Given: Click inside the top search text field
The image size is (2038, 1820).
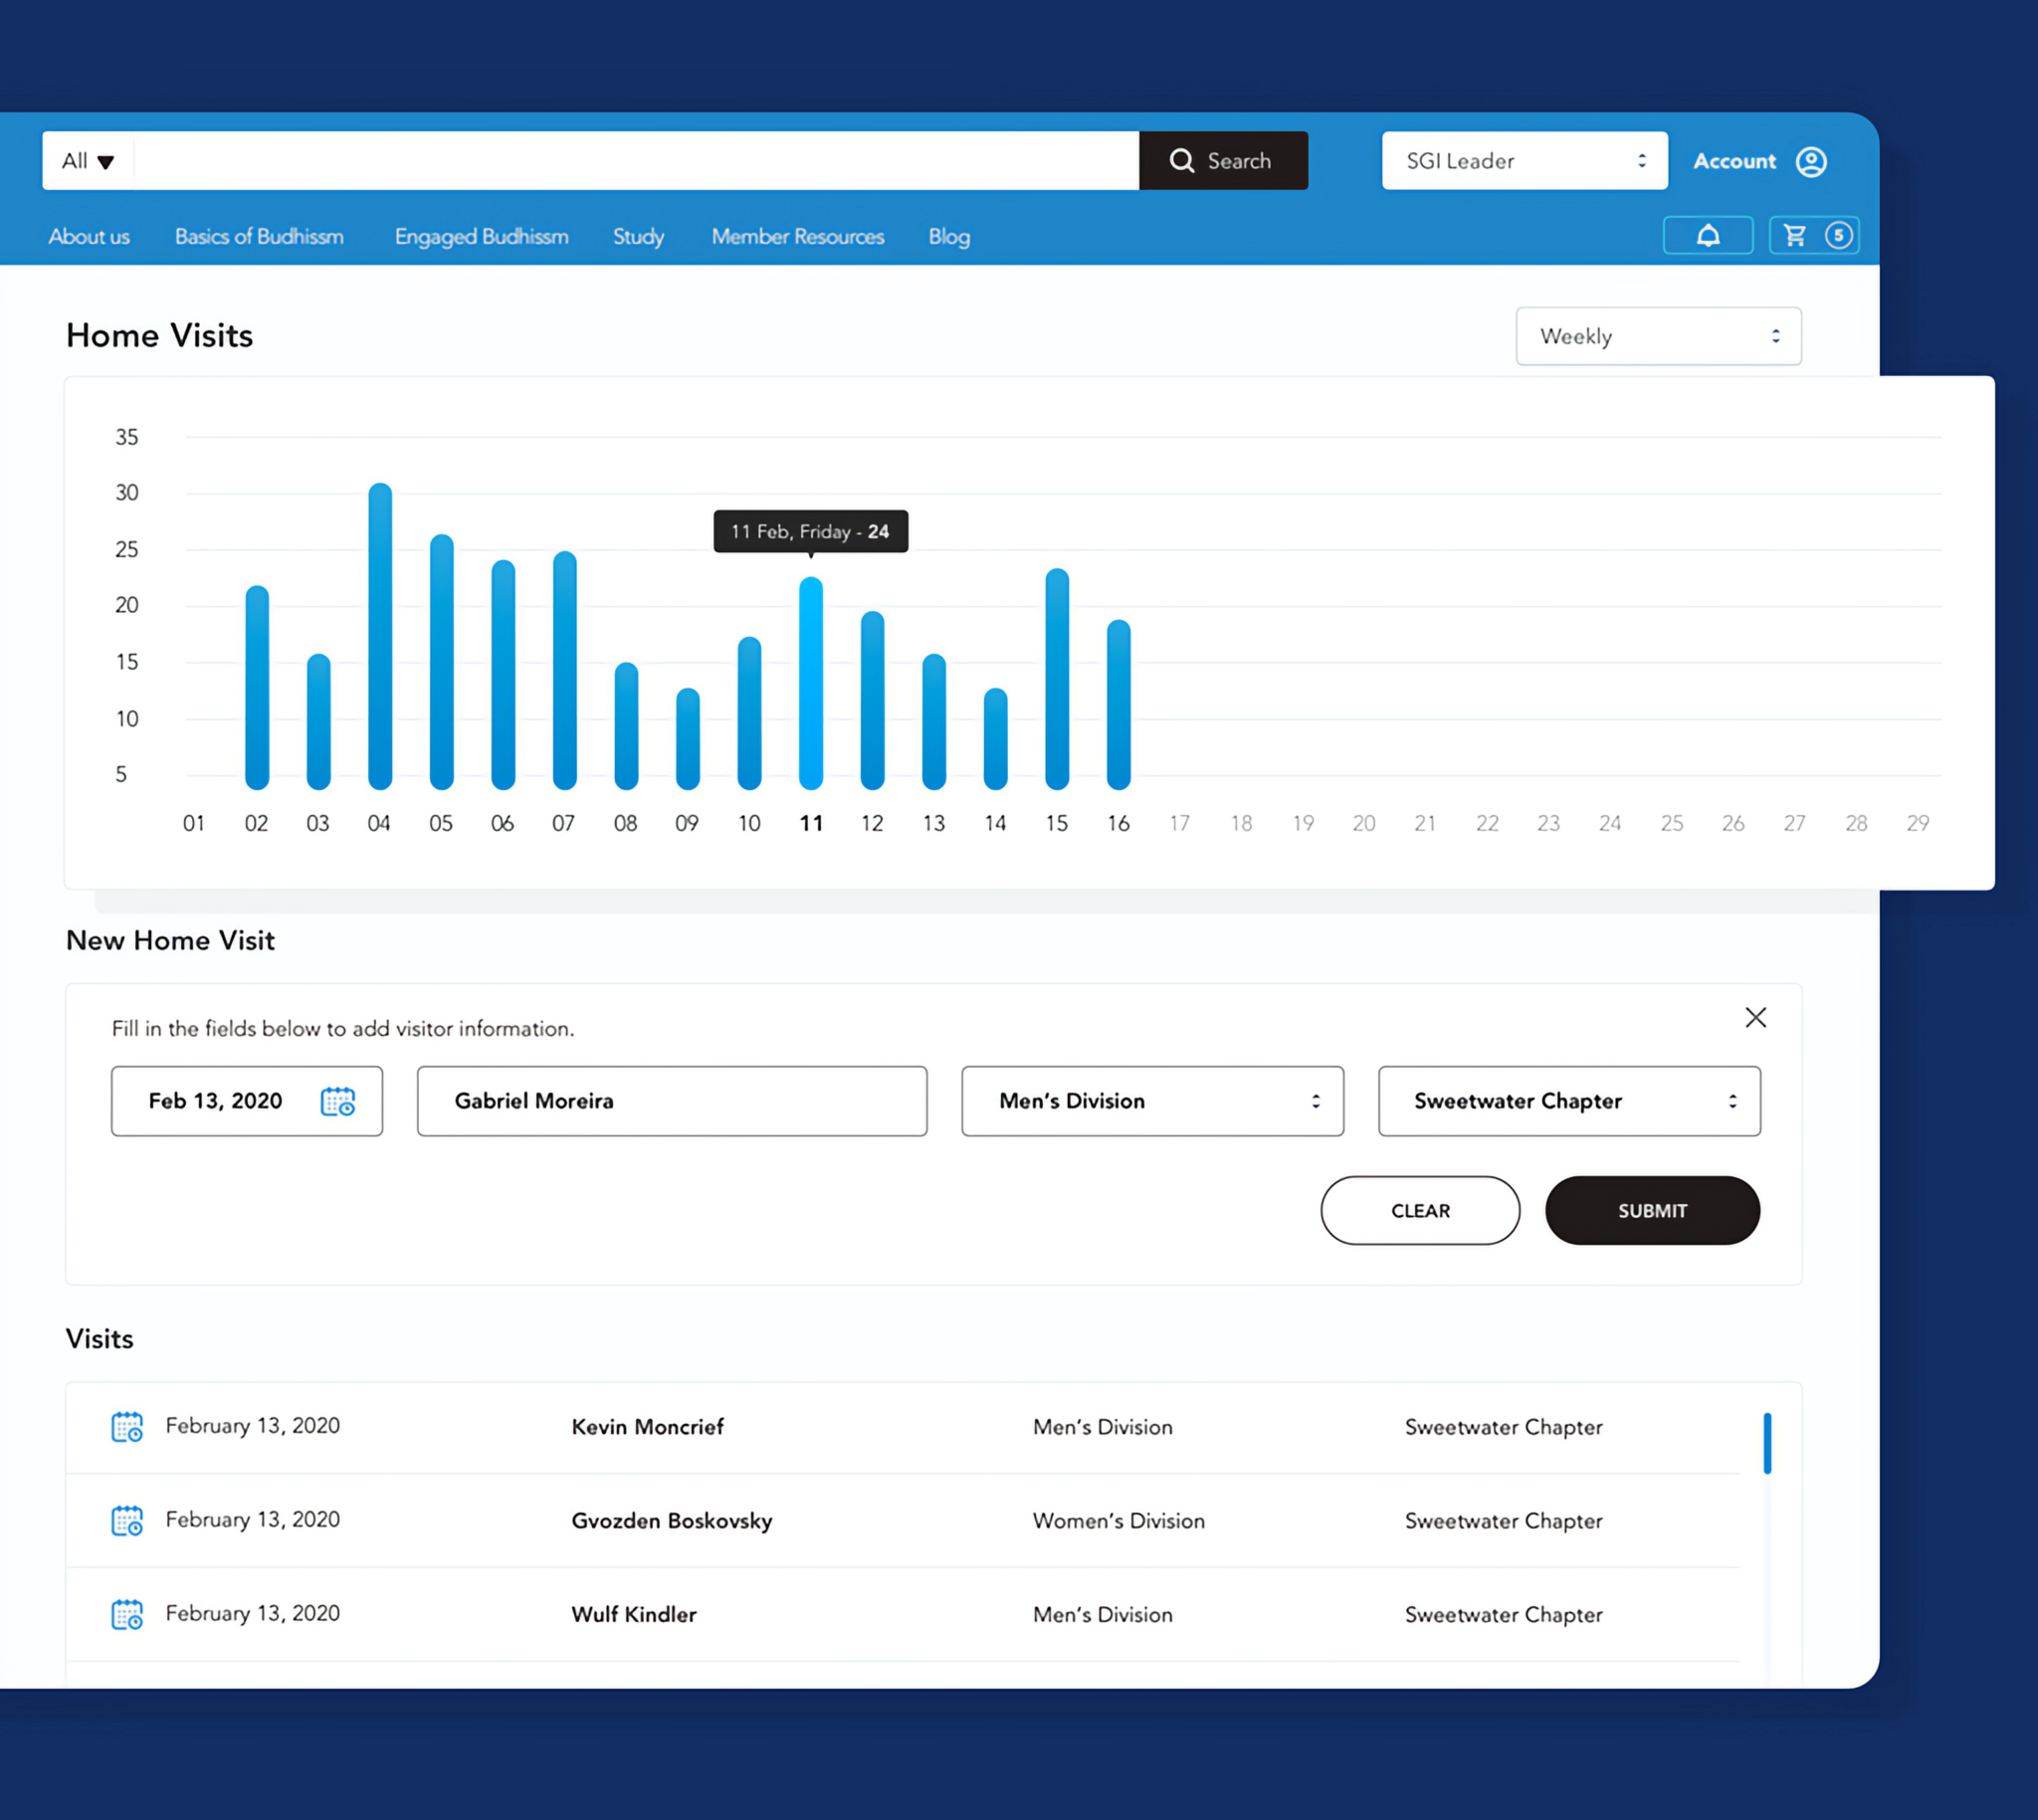Looking at the screenshot, I should pos(636,161).
